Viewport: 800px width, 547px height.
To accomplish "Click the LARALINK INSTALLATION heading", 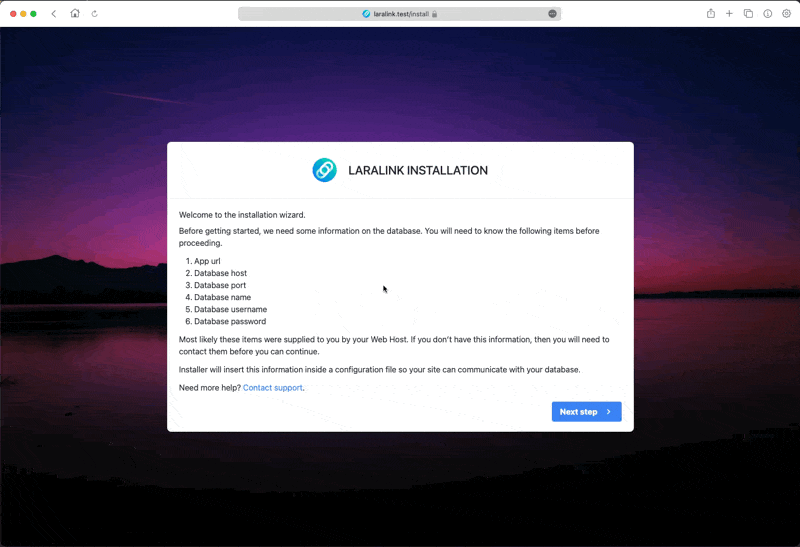I will tap(418, 171).
